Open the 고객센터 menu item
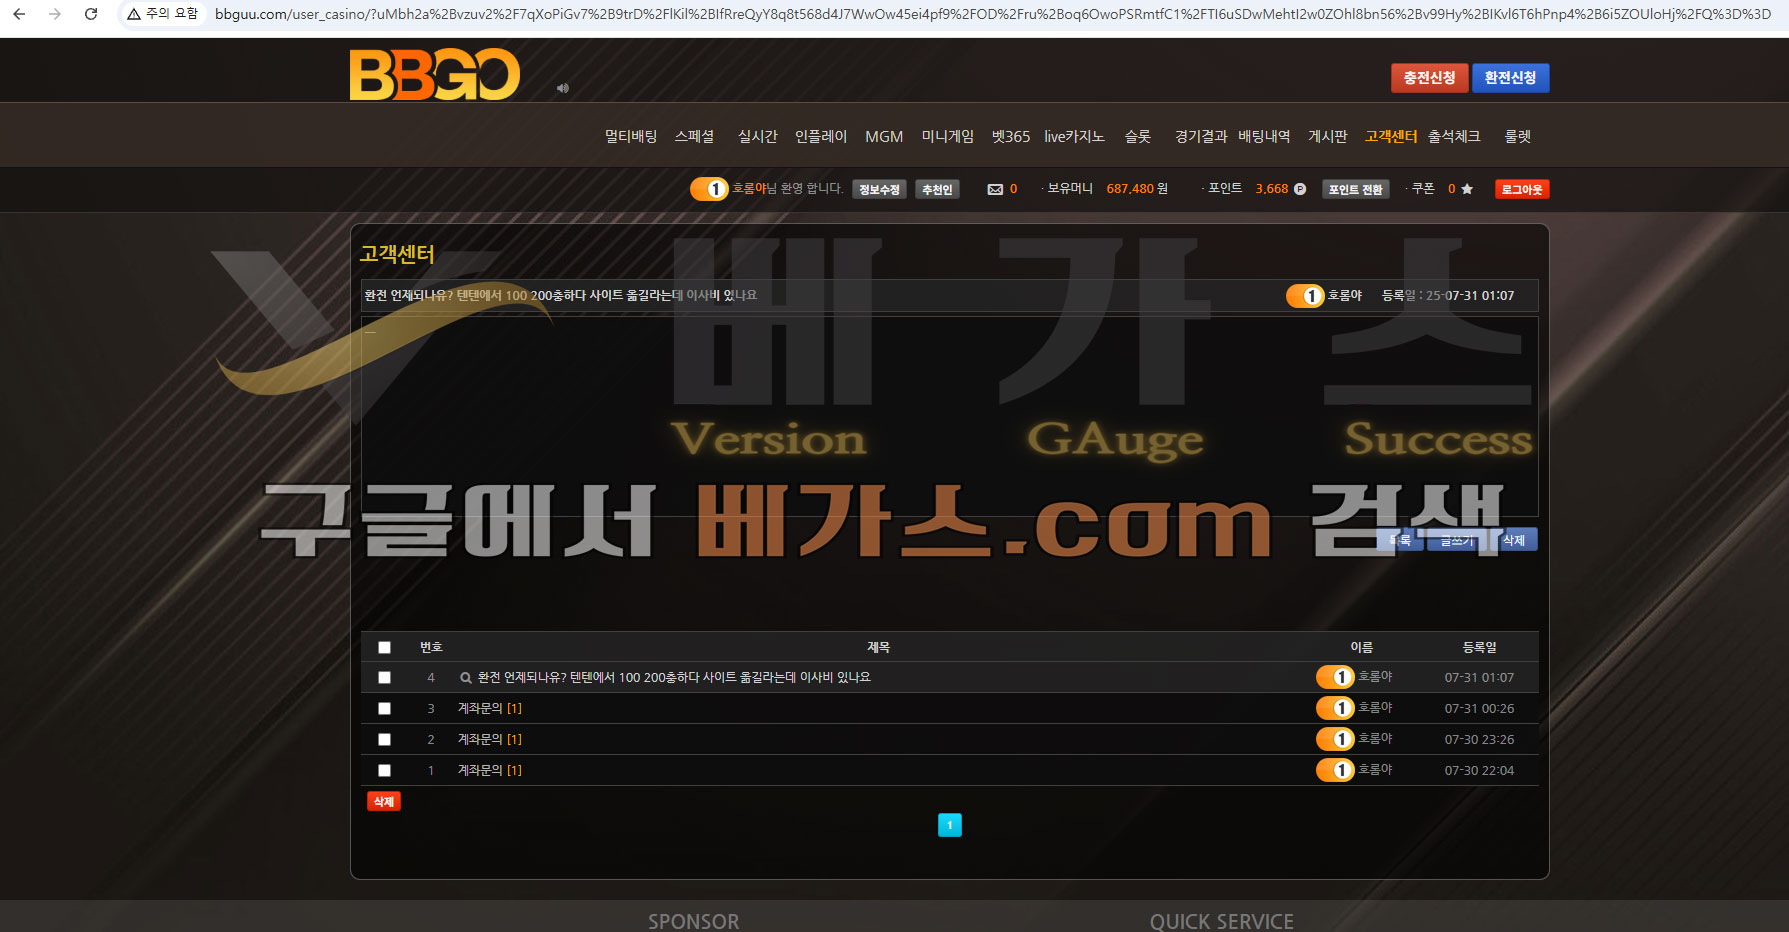This screenshot has height=932, width=1789. (x=1390, y=136)
